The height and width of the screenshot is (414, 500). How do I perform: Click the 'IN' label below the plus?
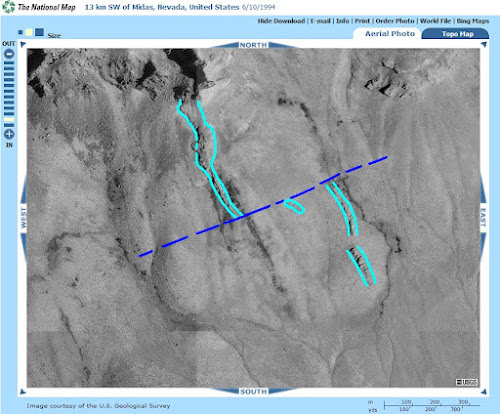pos(9,145)
